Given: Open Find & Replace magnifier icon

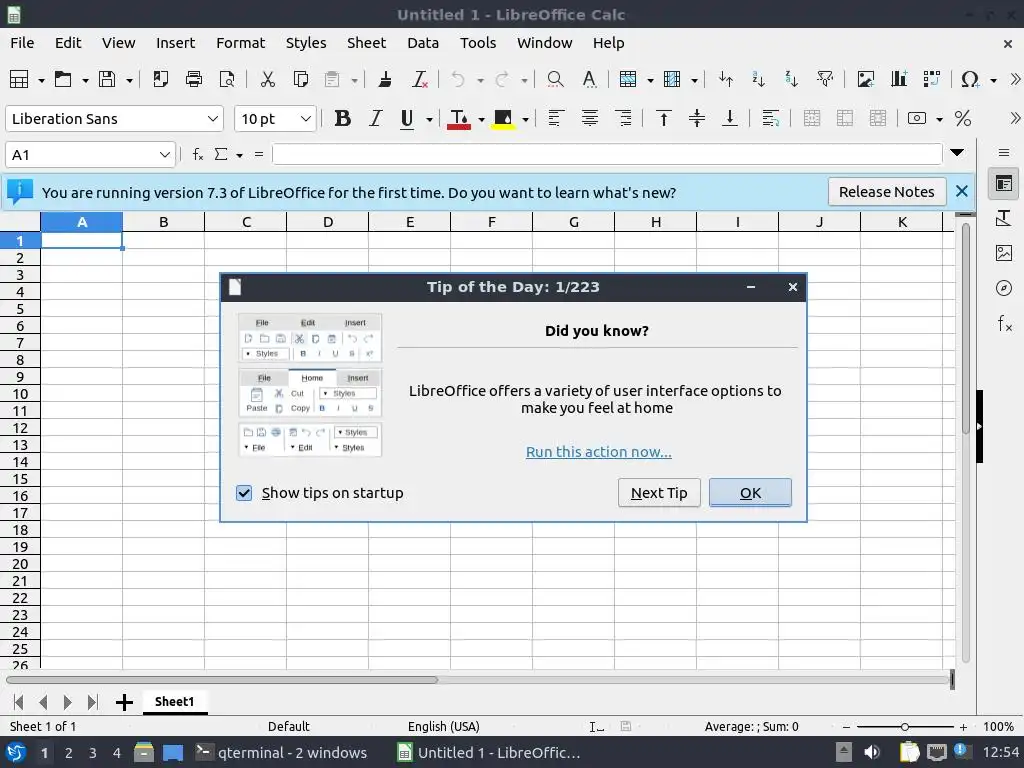Looking at the screenshot, I should pos(555,79).
